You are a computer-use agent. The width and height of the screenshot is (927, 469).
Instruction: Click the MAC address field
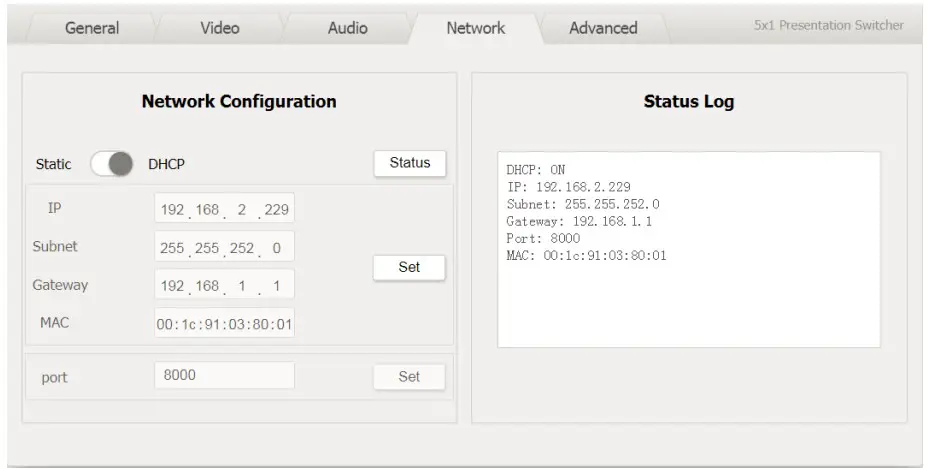click(x=224, y=324)
